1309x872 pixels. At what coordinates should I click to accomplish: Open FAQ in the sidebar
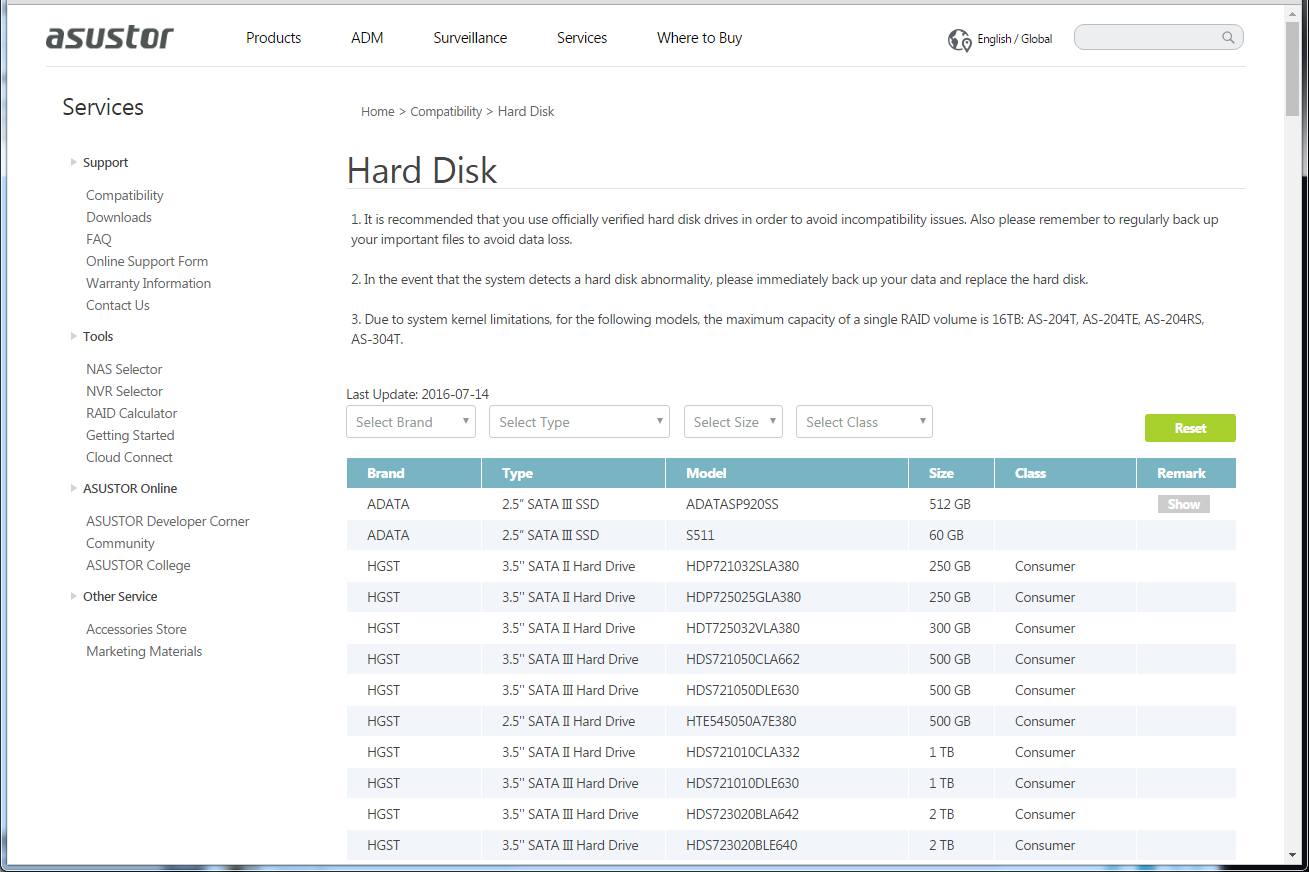[99, 240]
